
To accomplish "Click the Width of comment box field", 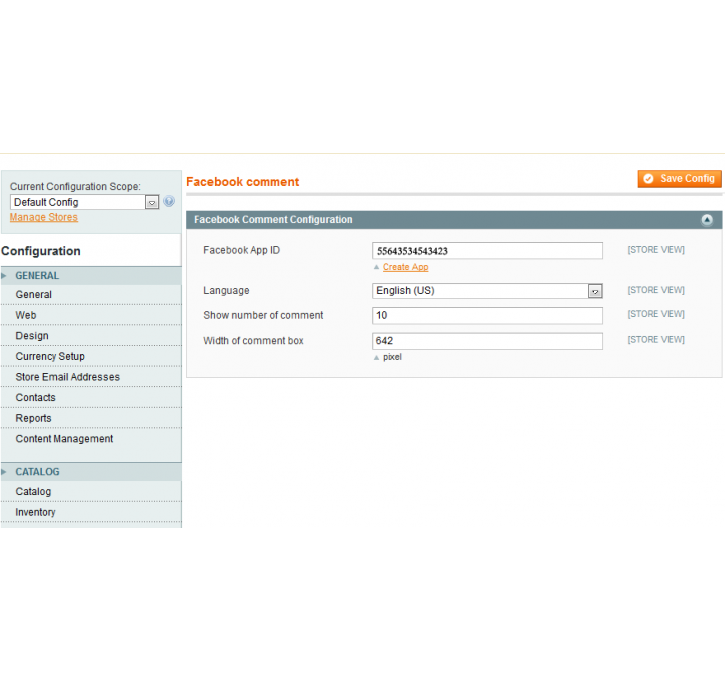I will point(487,341).
